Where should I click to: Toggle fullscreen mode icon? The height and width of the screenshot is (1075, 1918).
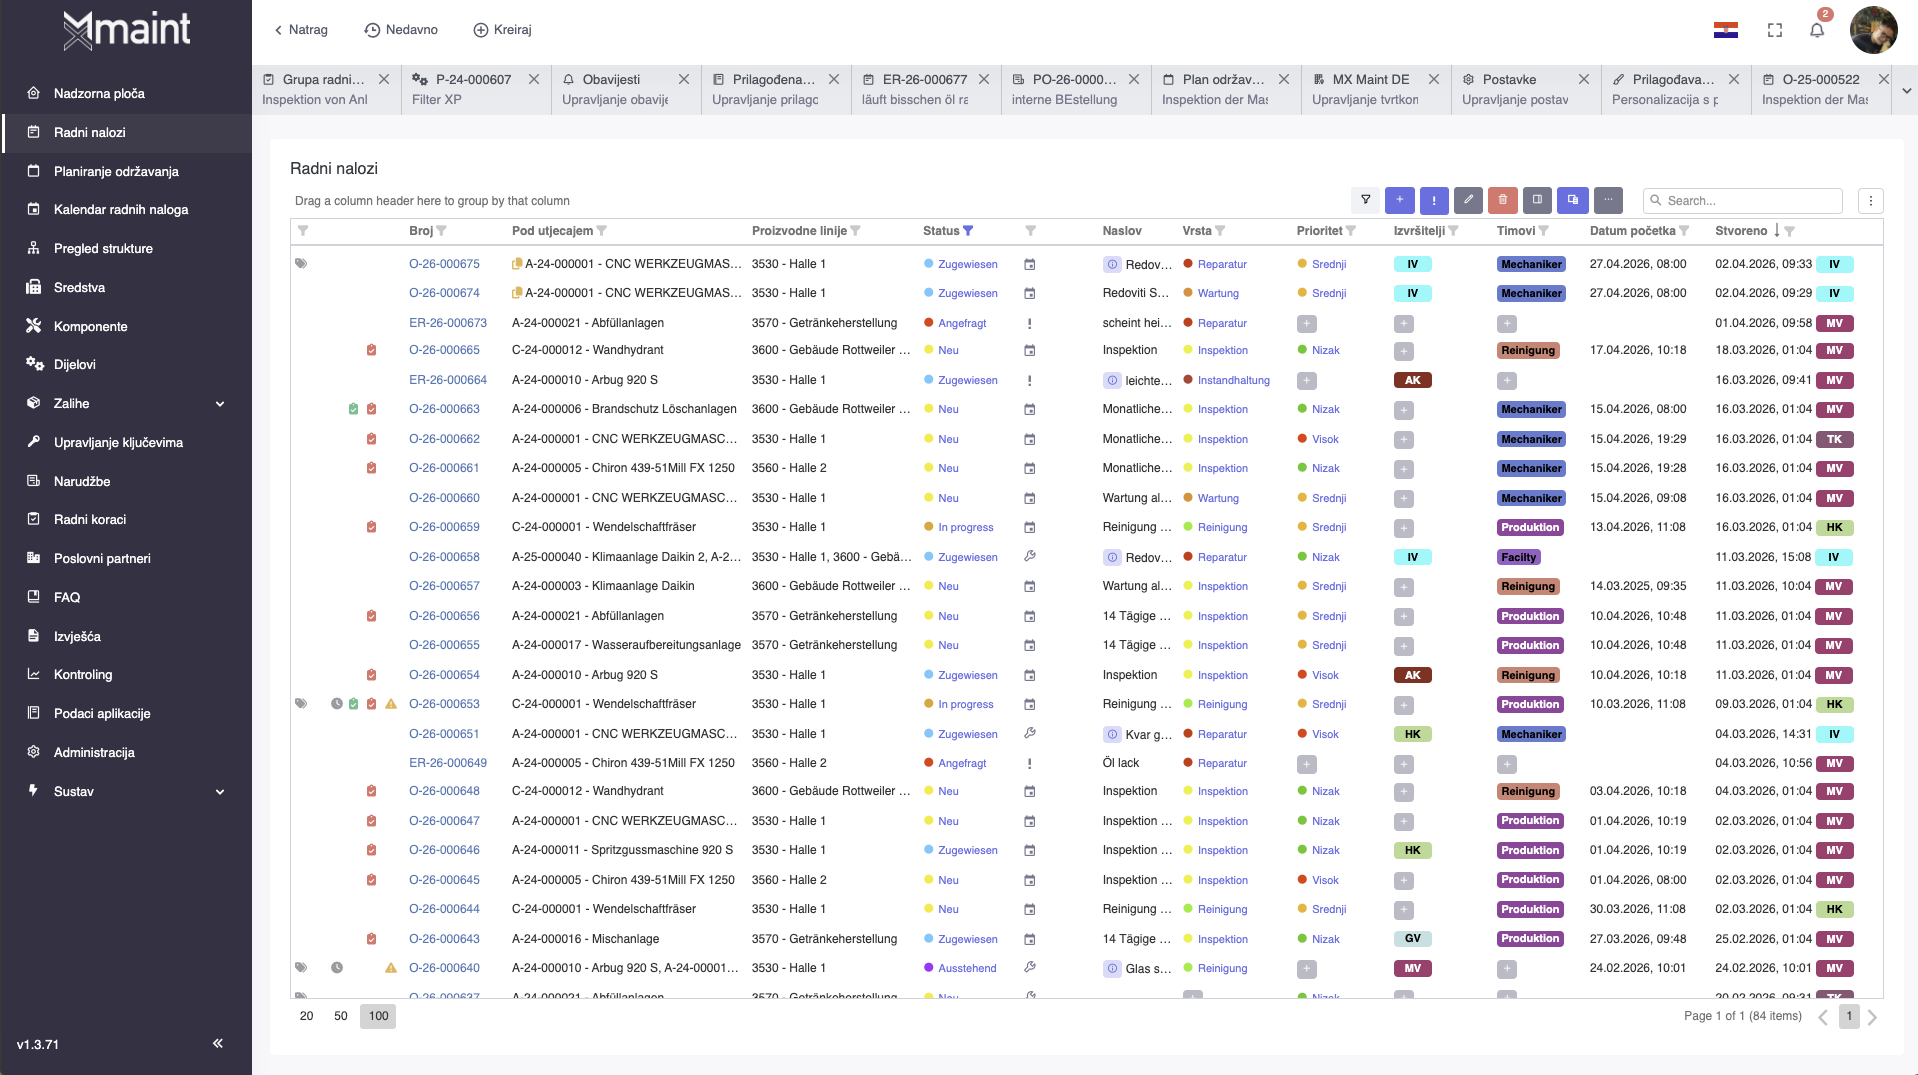1775,30
